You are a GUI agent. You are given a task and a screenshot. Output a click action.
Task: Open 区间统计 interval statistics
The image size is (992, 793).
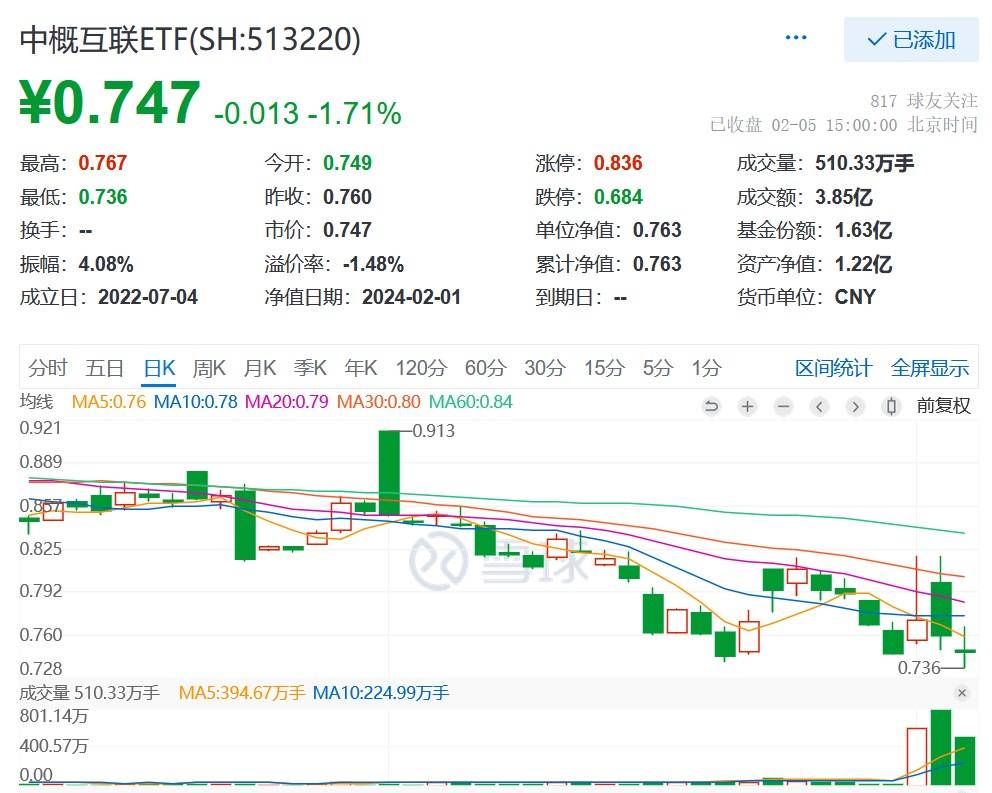pos(835,368)
